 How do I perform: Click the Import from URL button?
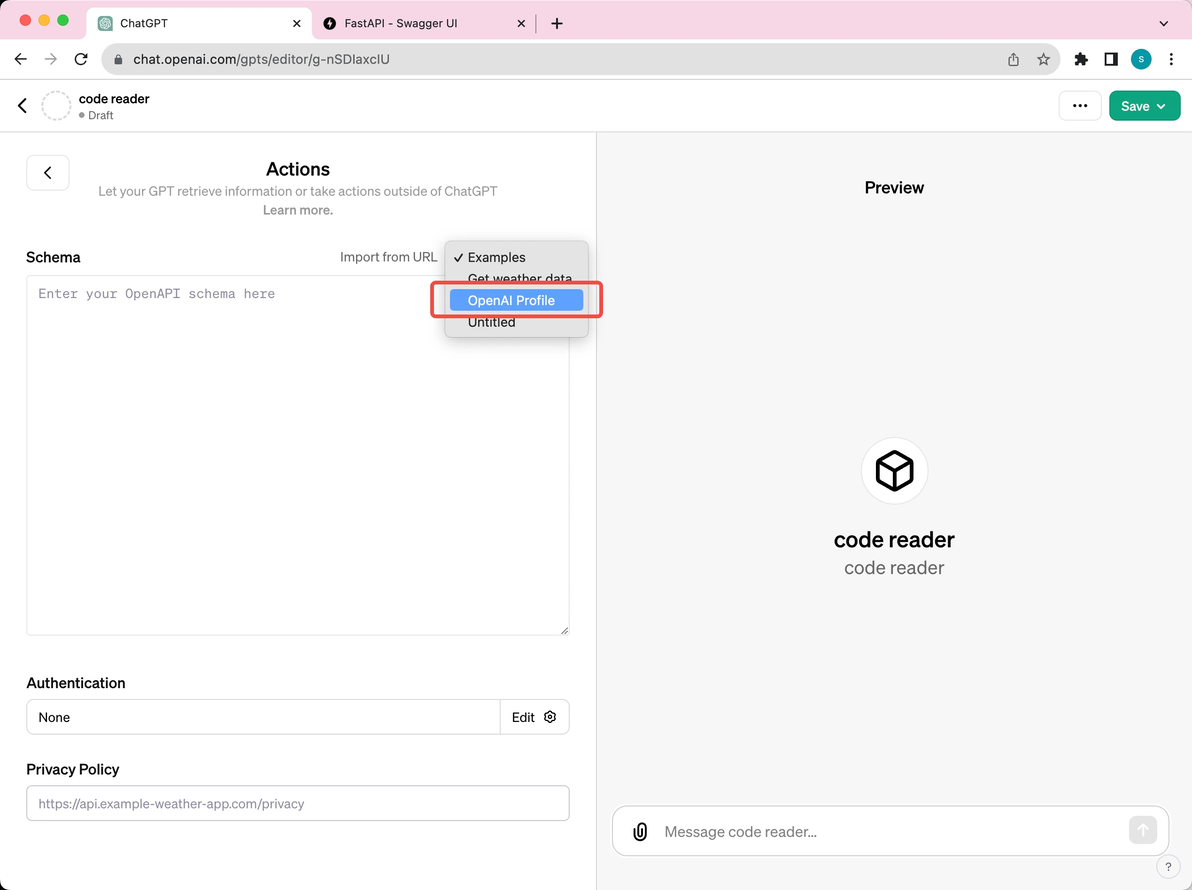click(388, 257)
